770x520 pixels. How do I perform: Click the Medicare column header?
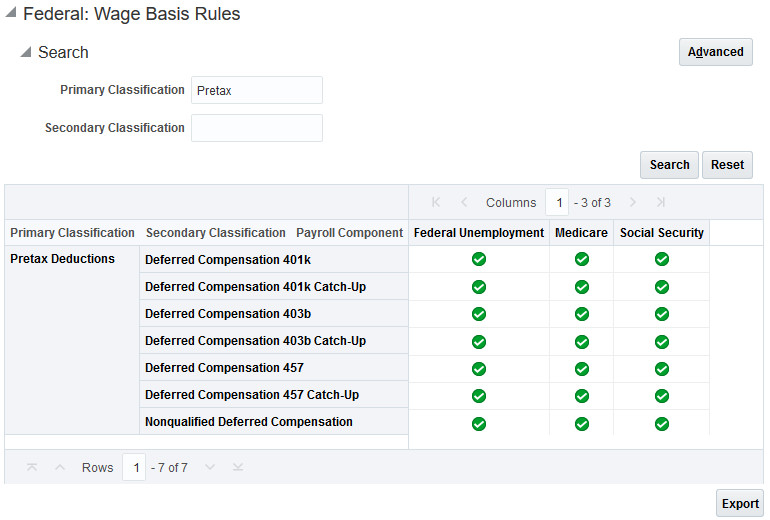[x=582, y=233]
